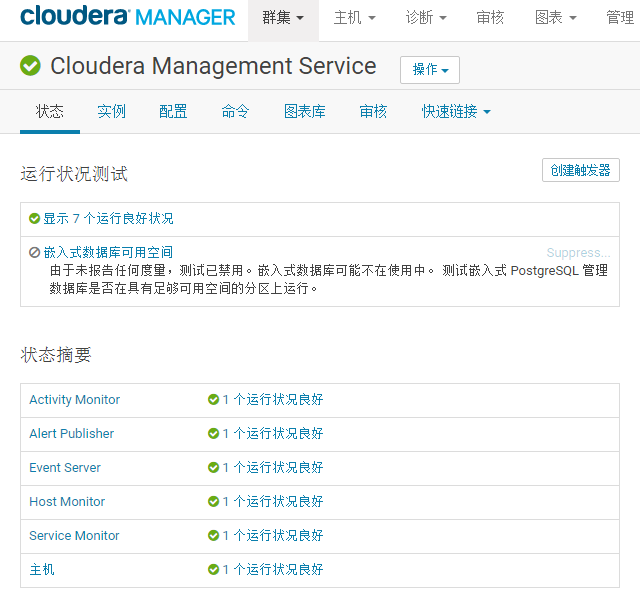
Task: Click the Cloudera Manager logo
Action: click(128, 16)
